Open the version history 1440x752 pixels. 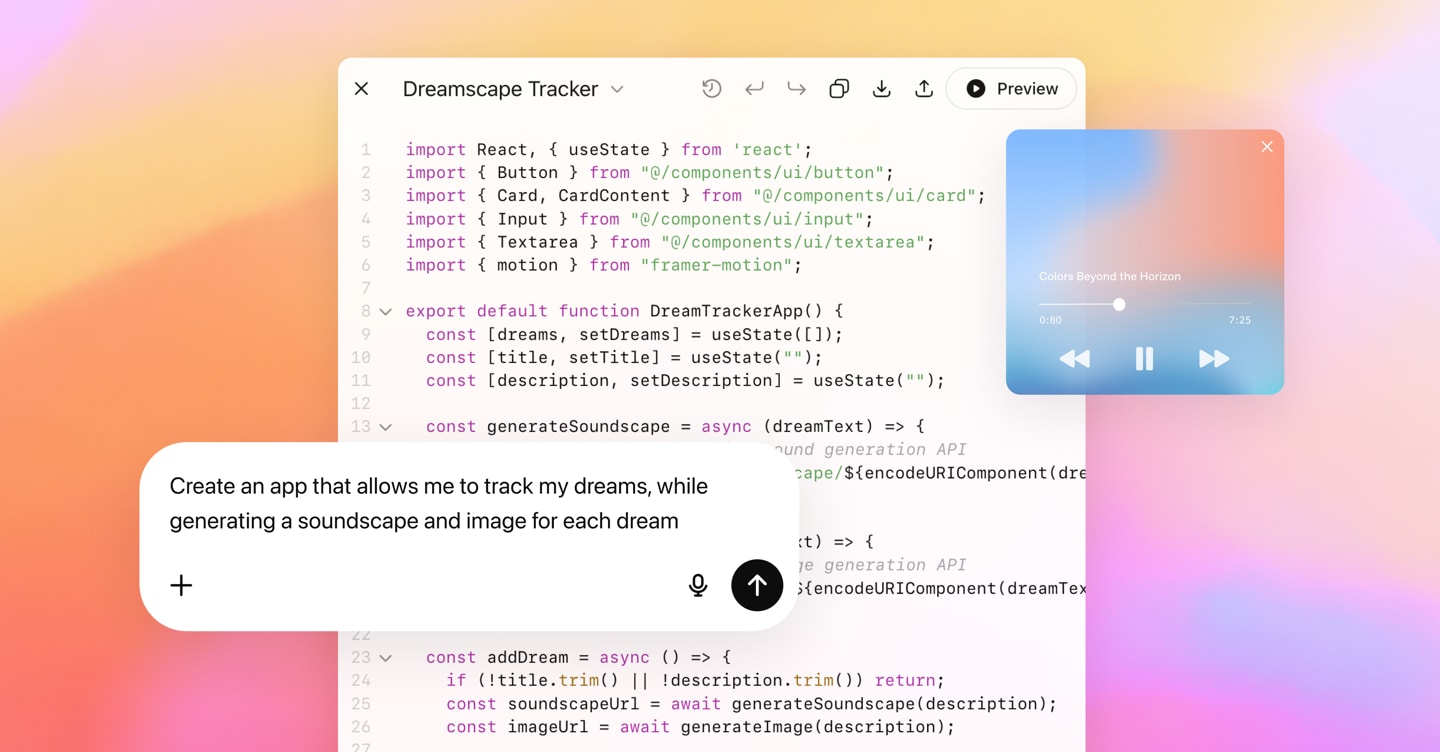(711, 88)
